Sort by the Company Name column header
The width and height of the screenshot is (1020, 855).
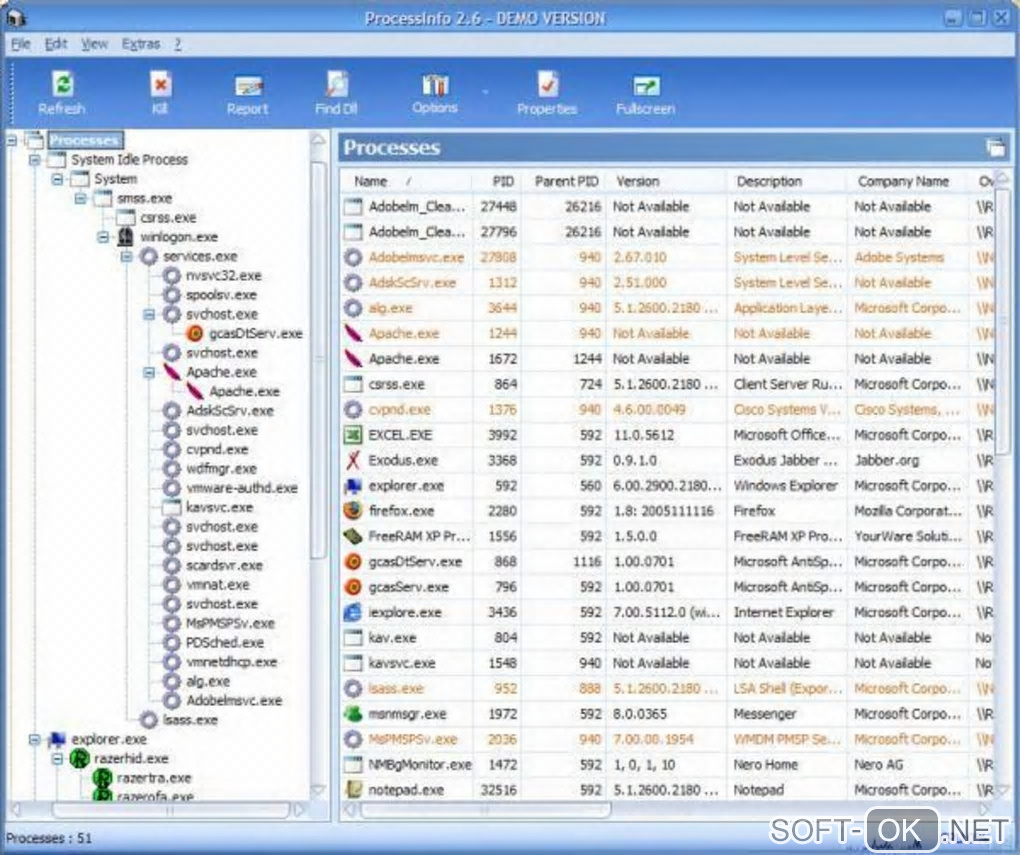tap(907, 182)
